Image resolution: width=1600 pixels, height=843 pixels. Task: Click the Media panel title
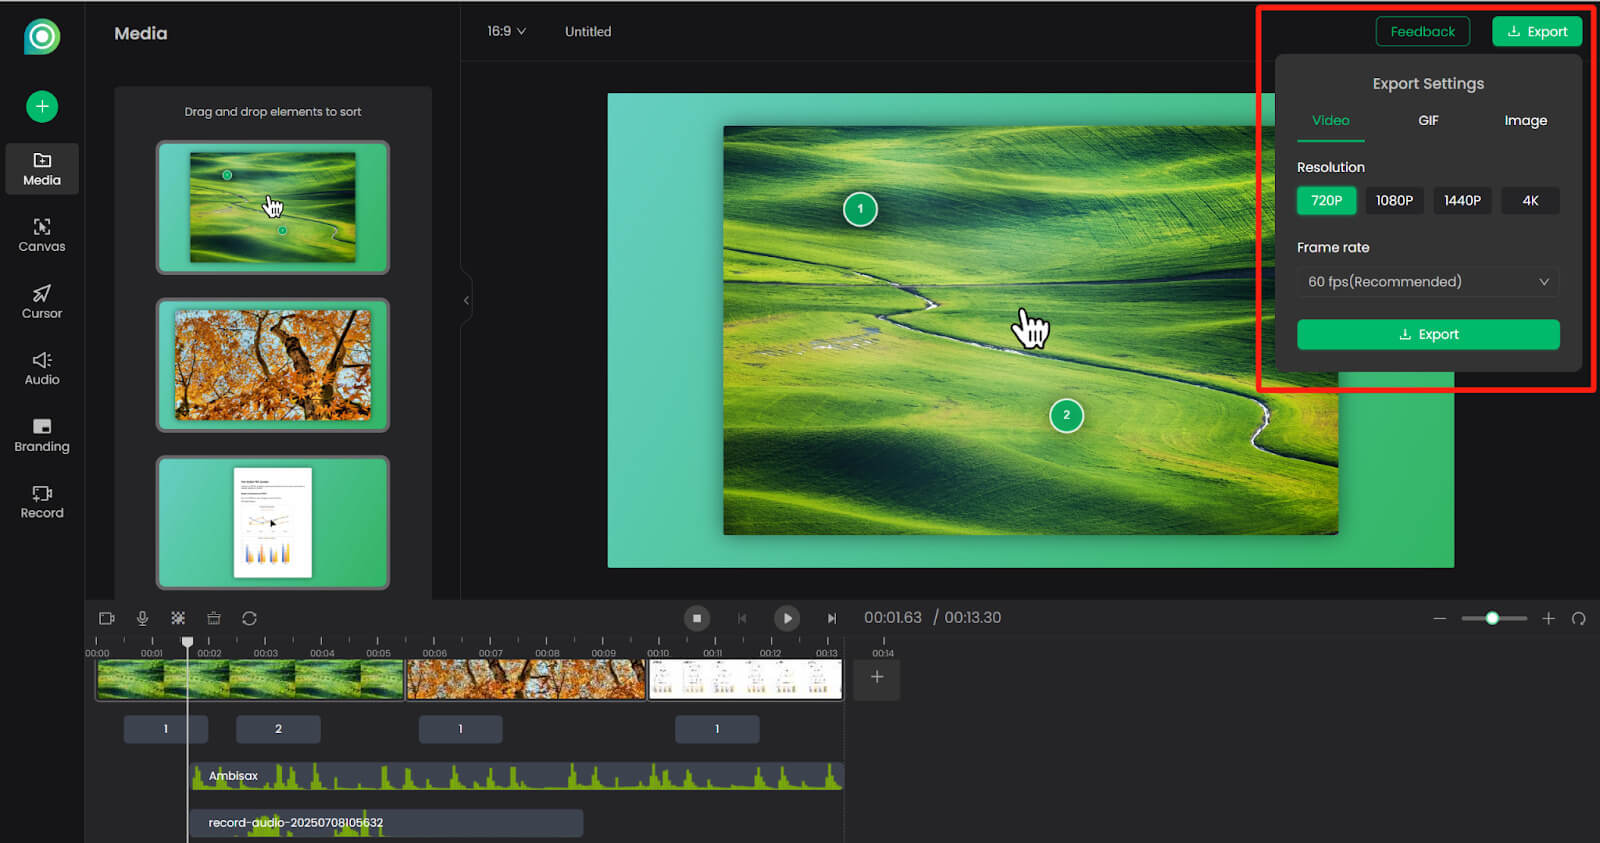pos(141,33)
